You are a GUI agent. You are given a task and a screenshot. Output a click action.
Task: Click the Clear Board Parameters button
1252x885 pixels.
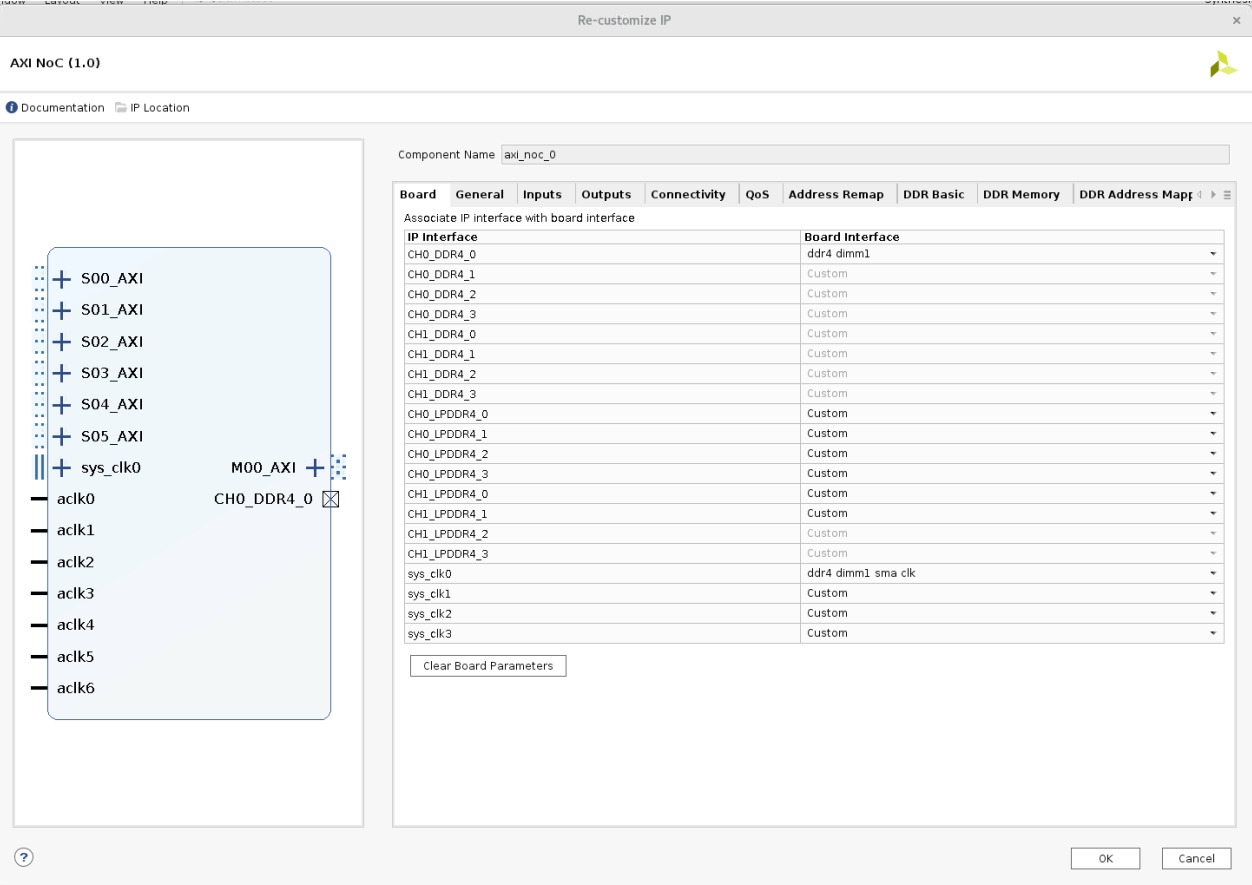coord(488,666)
